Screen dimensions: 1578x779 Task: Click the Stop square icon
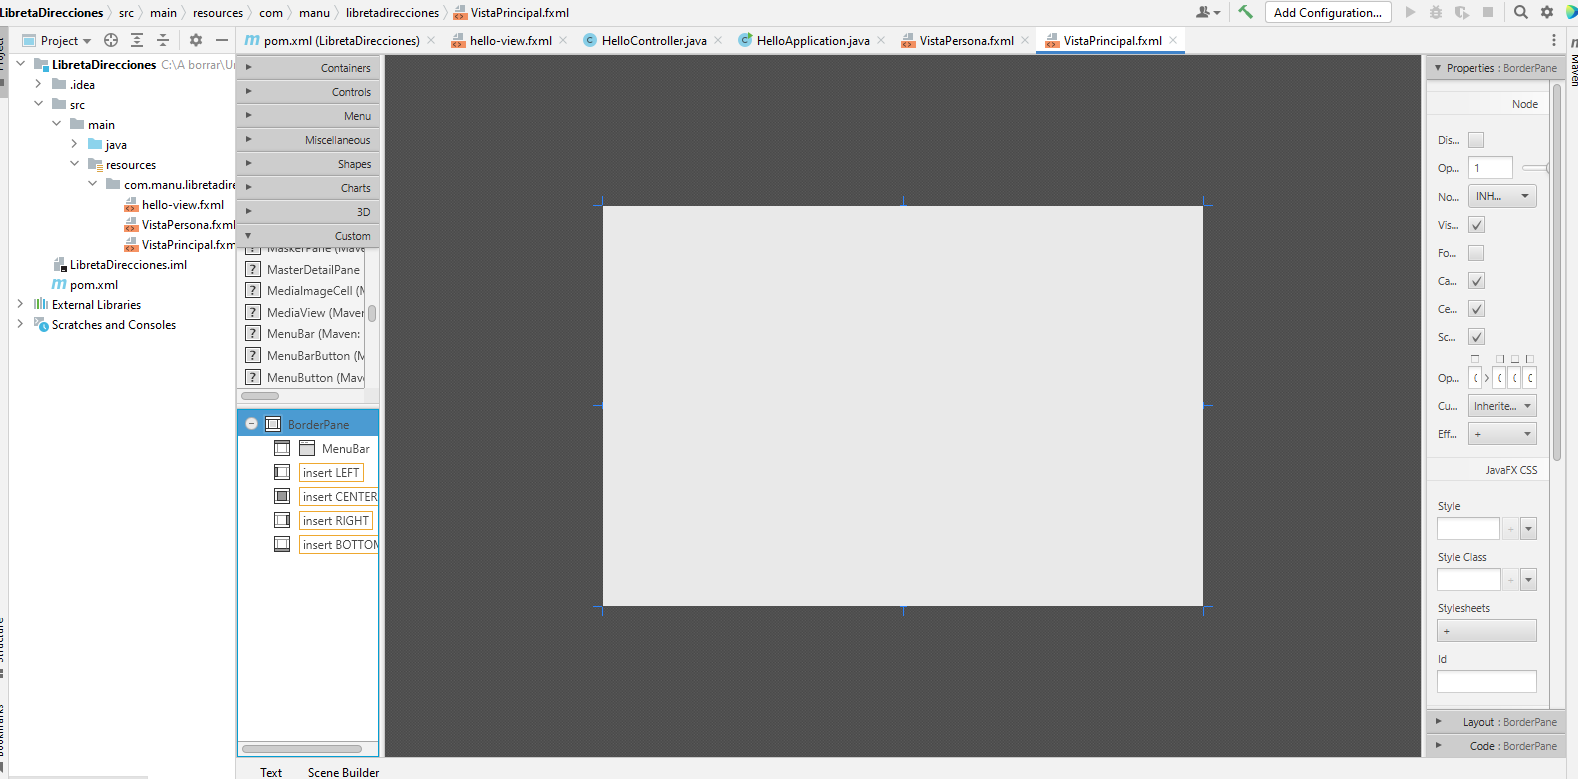point(1488,12)
